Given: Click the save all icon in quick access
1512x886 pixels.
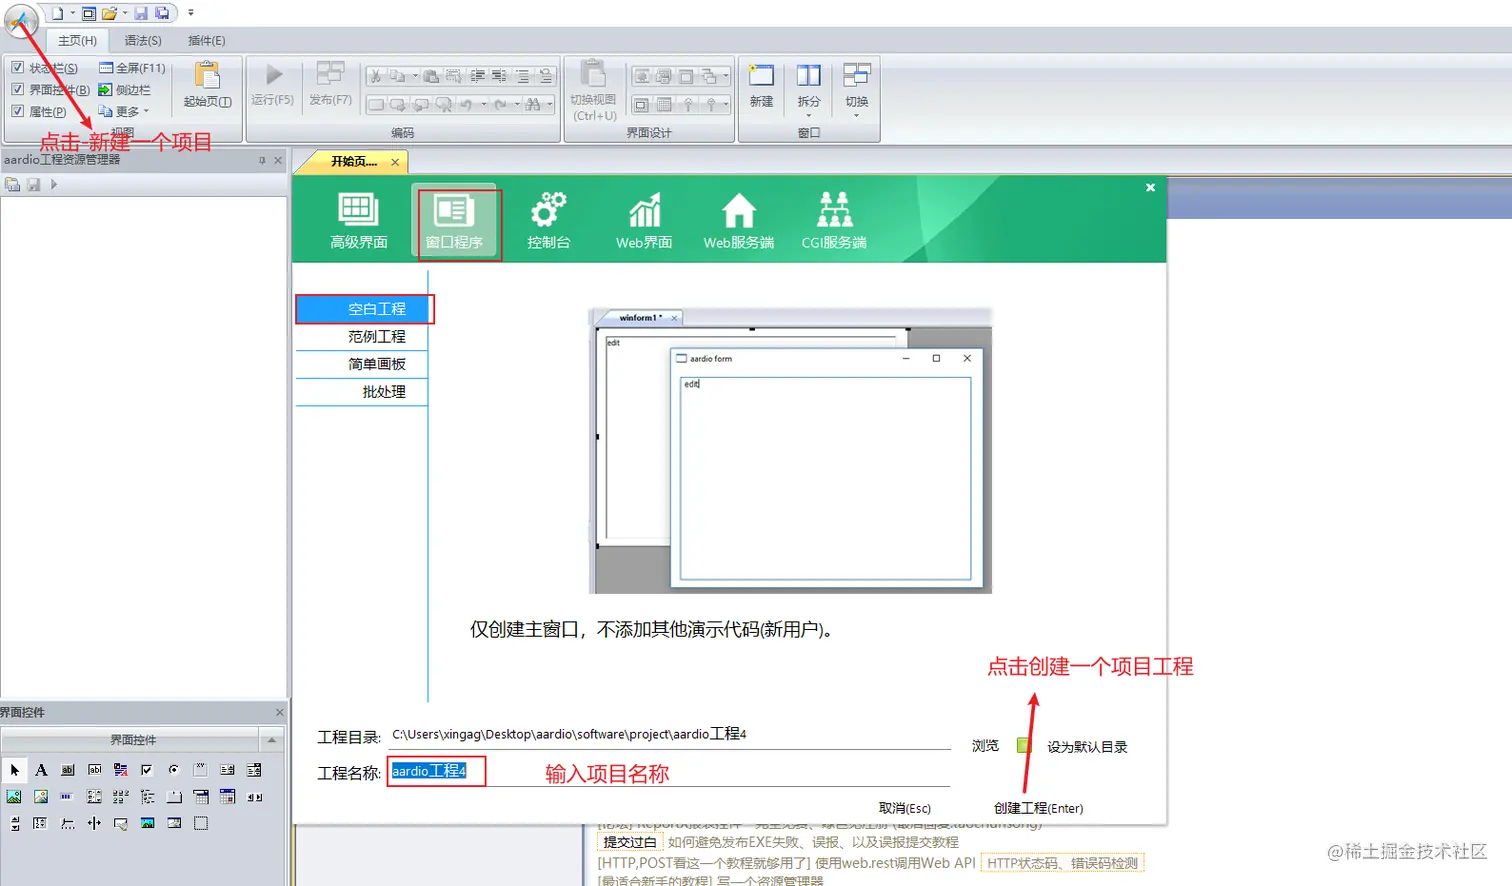Looking at the screenshot, I should (161, 13).
